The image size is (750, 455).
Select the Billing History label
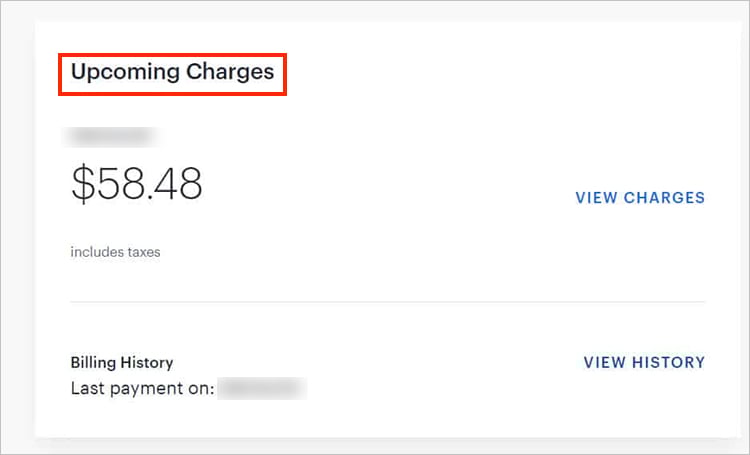(121, 362)
